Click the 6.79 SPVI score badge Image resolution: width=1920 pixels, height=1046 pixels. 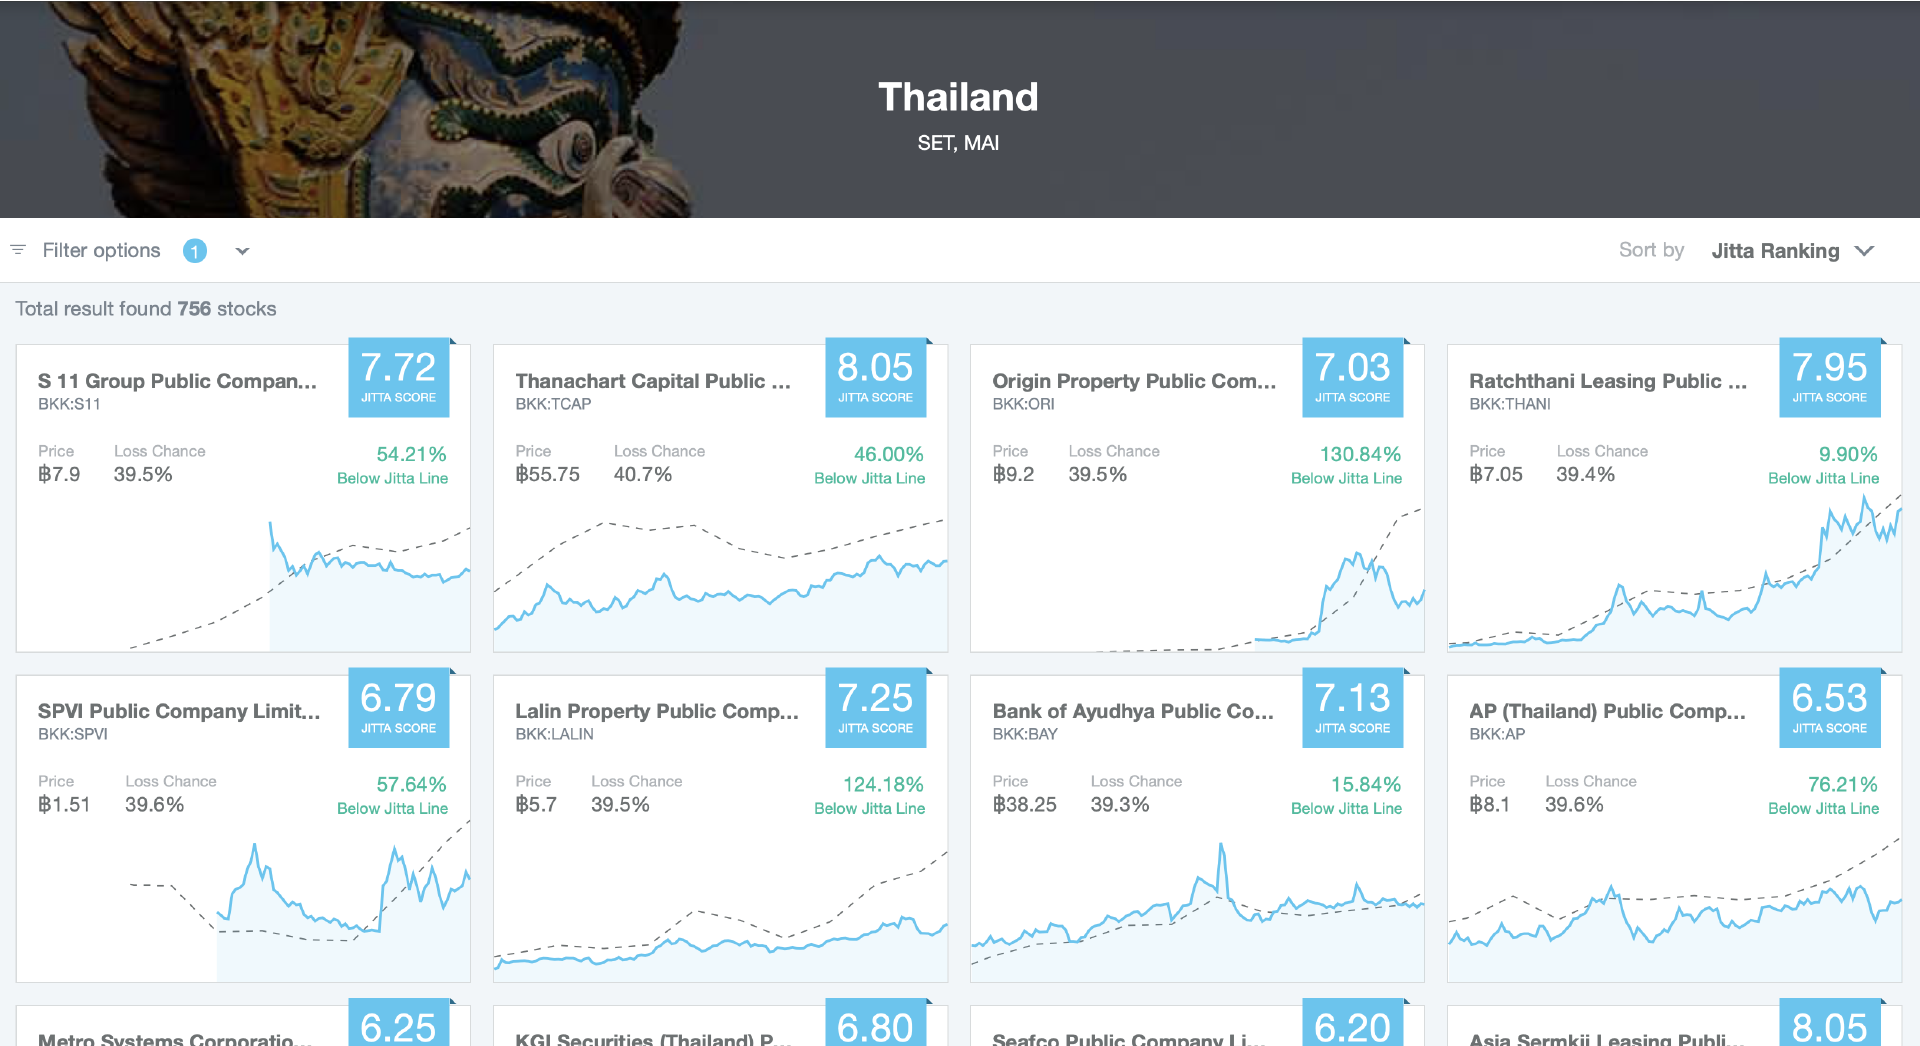click(x=398, y=708)
